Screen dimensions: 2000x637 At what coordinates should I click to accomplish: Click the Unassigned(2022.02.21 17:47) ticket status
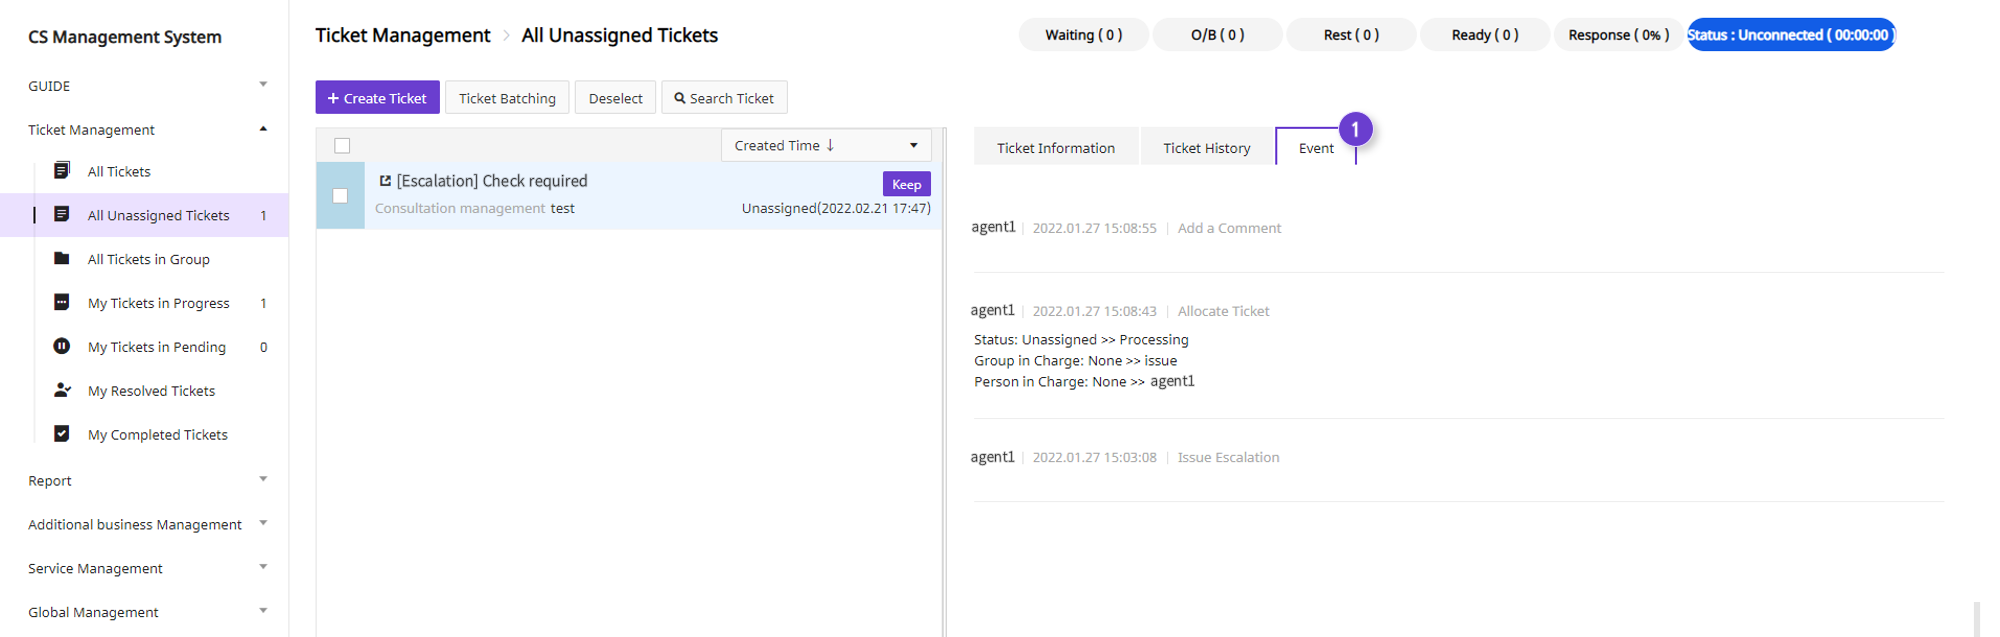[x=836, y=208]
